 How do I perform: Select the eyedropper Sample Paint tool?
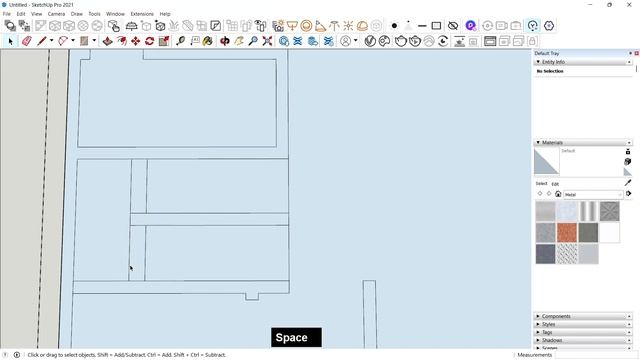628,182
